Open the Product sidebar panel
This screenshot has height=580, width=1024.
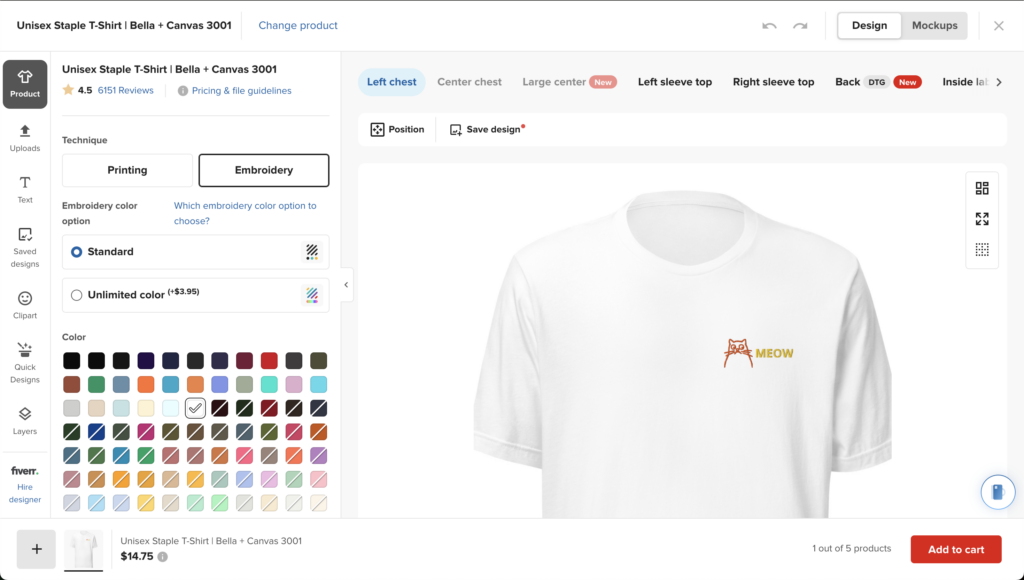coord(25,84)
